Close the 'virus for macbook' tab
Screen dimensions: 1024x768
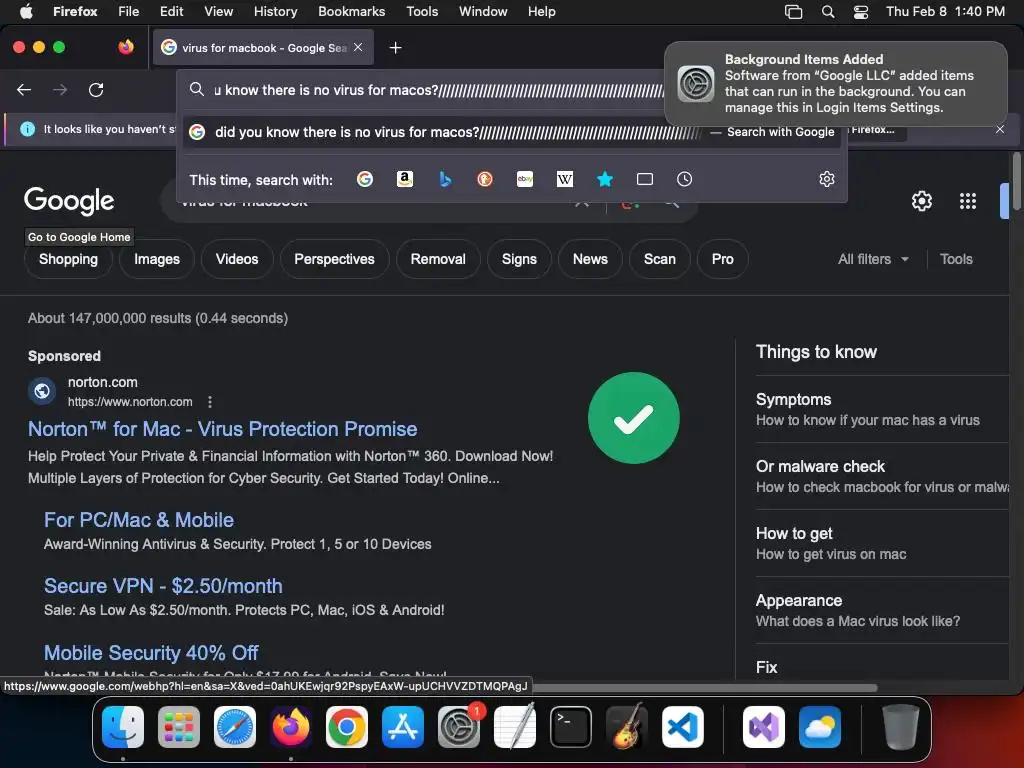coord(358,47)
